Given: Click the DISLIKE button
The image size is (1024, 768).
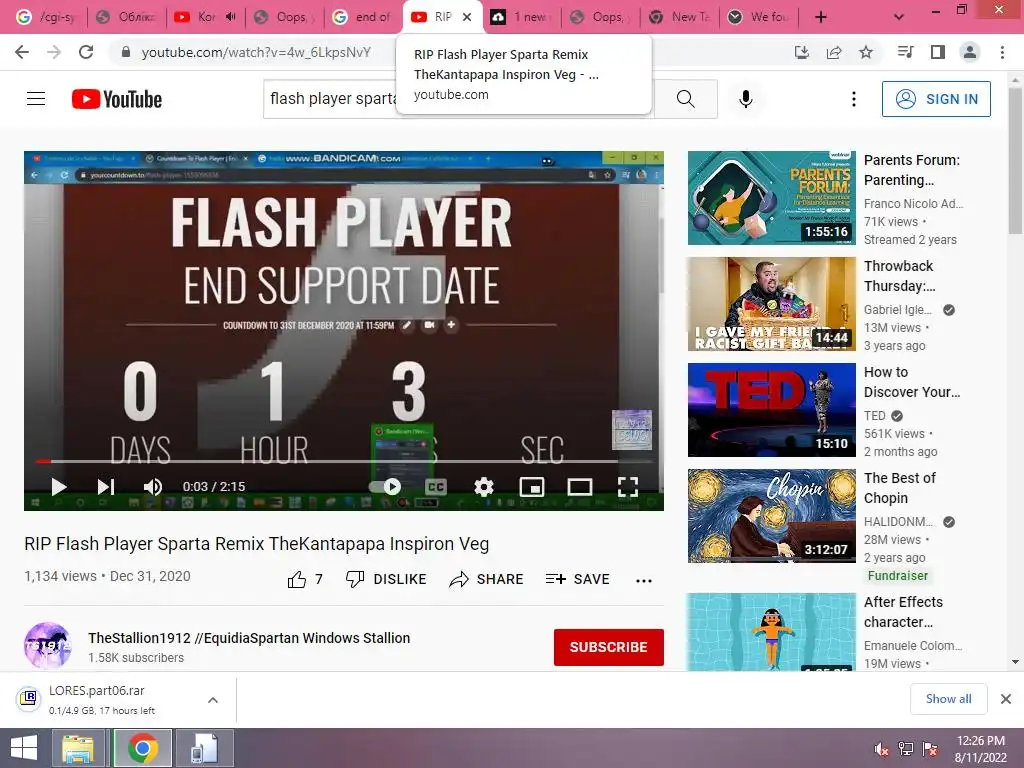Looking at the screenshot, I should coord(386,579).
